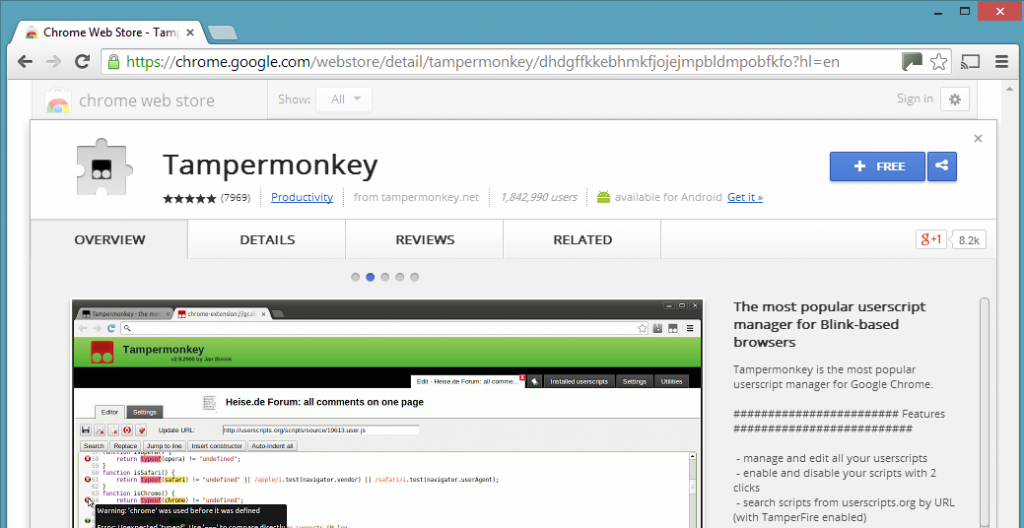Screen dimensions: 1024x528
Task: Select the third screenshot carousel dot
Action: [385, 277]
